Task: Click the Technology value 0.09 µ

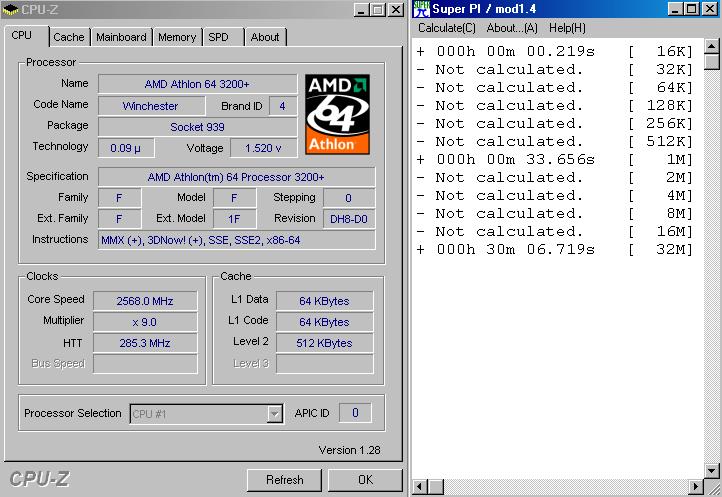Action: point(126,148)
